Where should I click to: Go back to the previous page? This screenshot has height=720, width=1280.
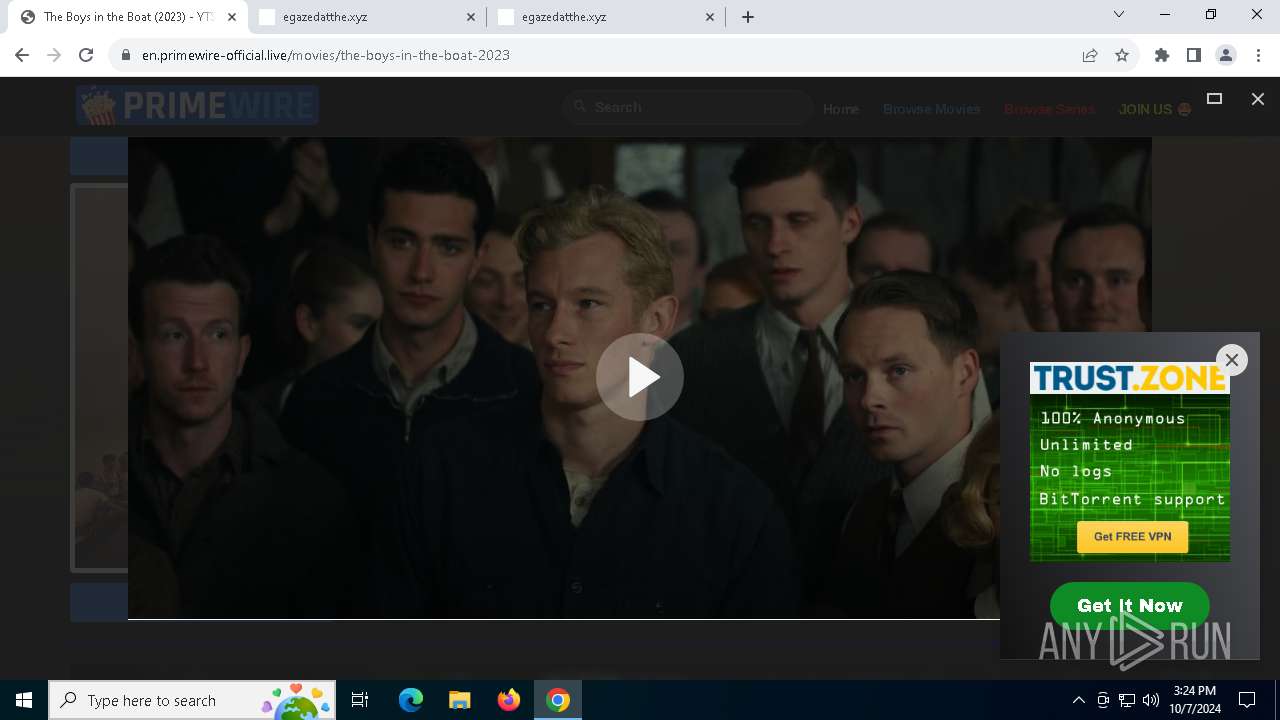22,55
